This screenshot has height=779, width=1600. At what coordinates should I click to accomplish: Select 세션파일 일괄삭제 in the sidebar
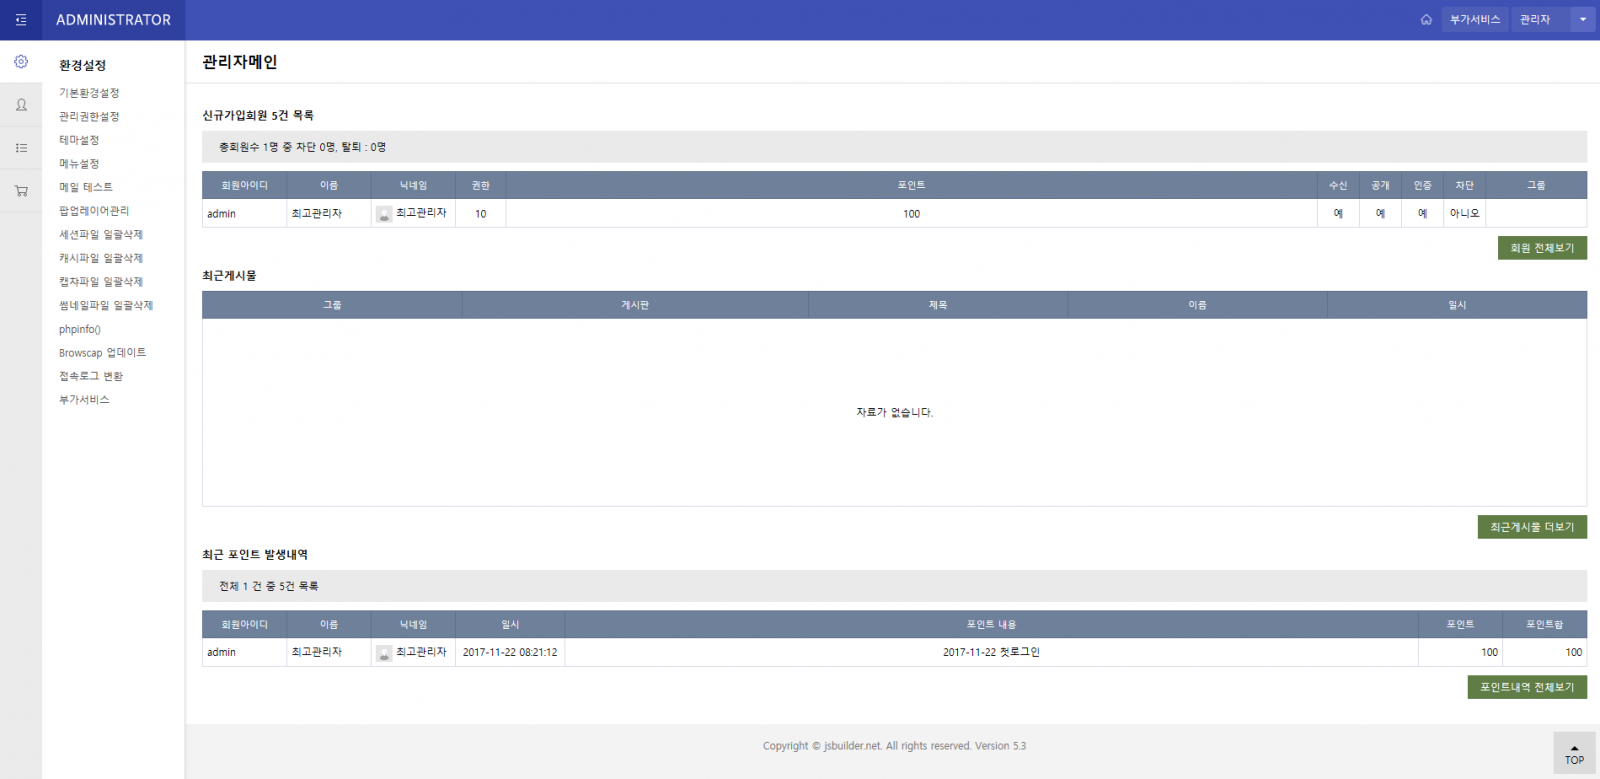point(101,235)
